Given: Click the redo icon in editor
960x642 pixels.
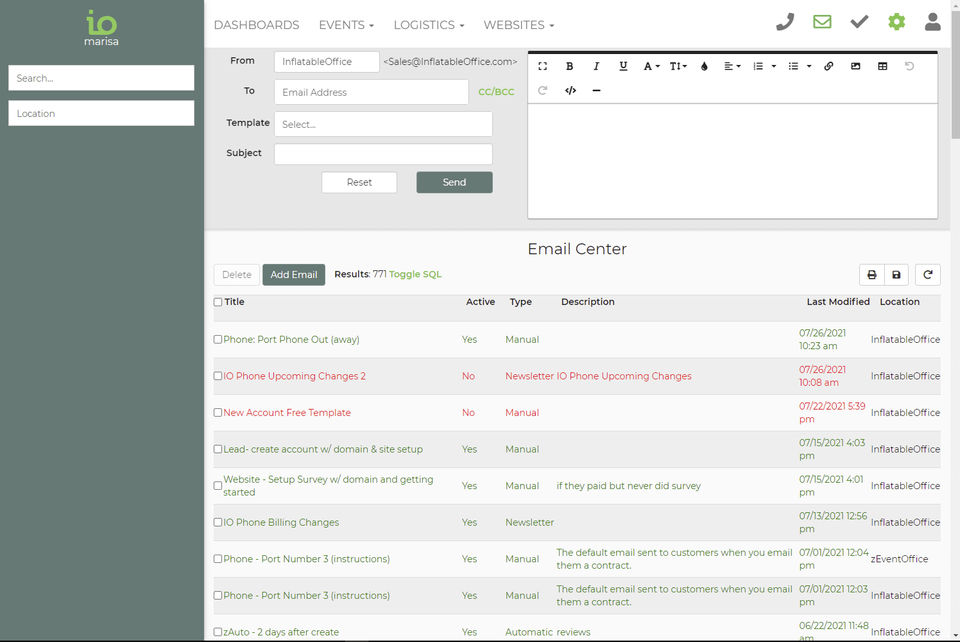Looking at the screenshot, I should point(542,91).
